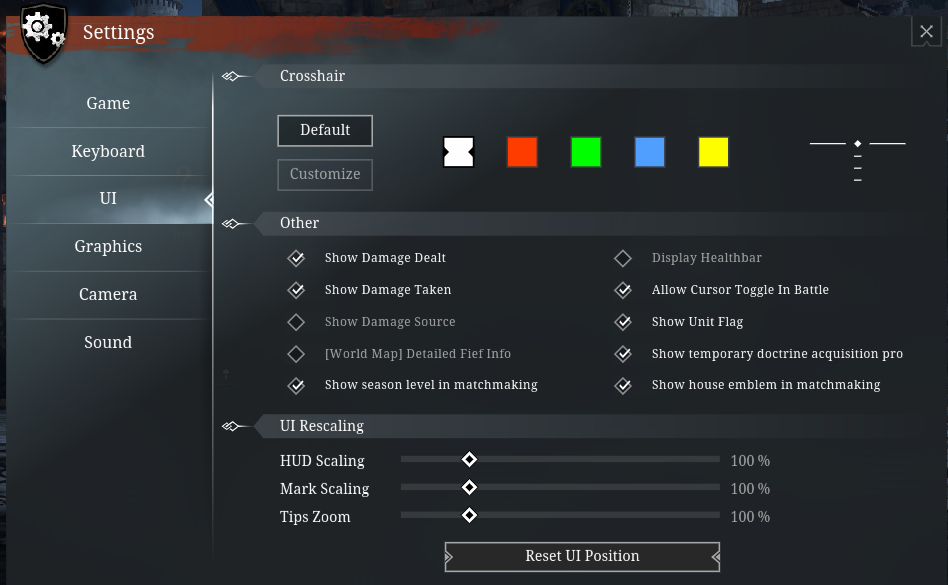Toggle Show house emblem in matchmaking checkbox

coord(623,385)
